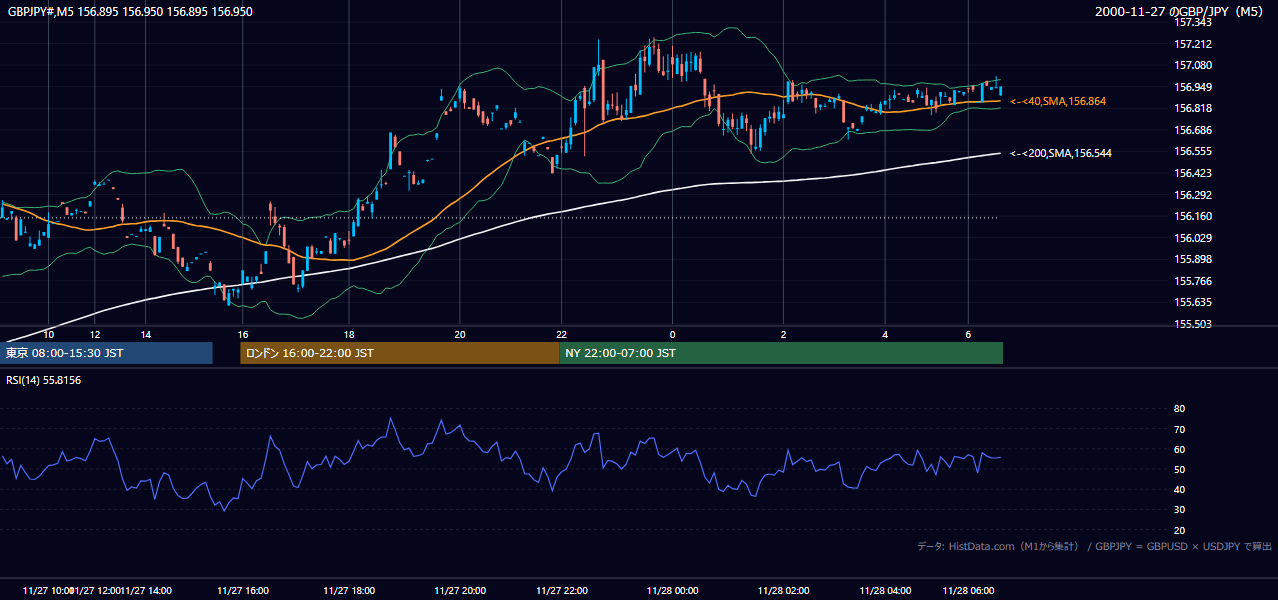Click price scale value 155.635

pyautogui.click(x=1193, y=302)
